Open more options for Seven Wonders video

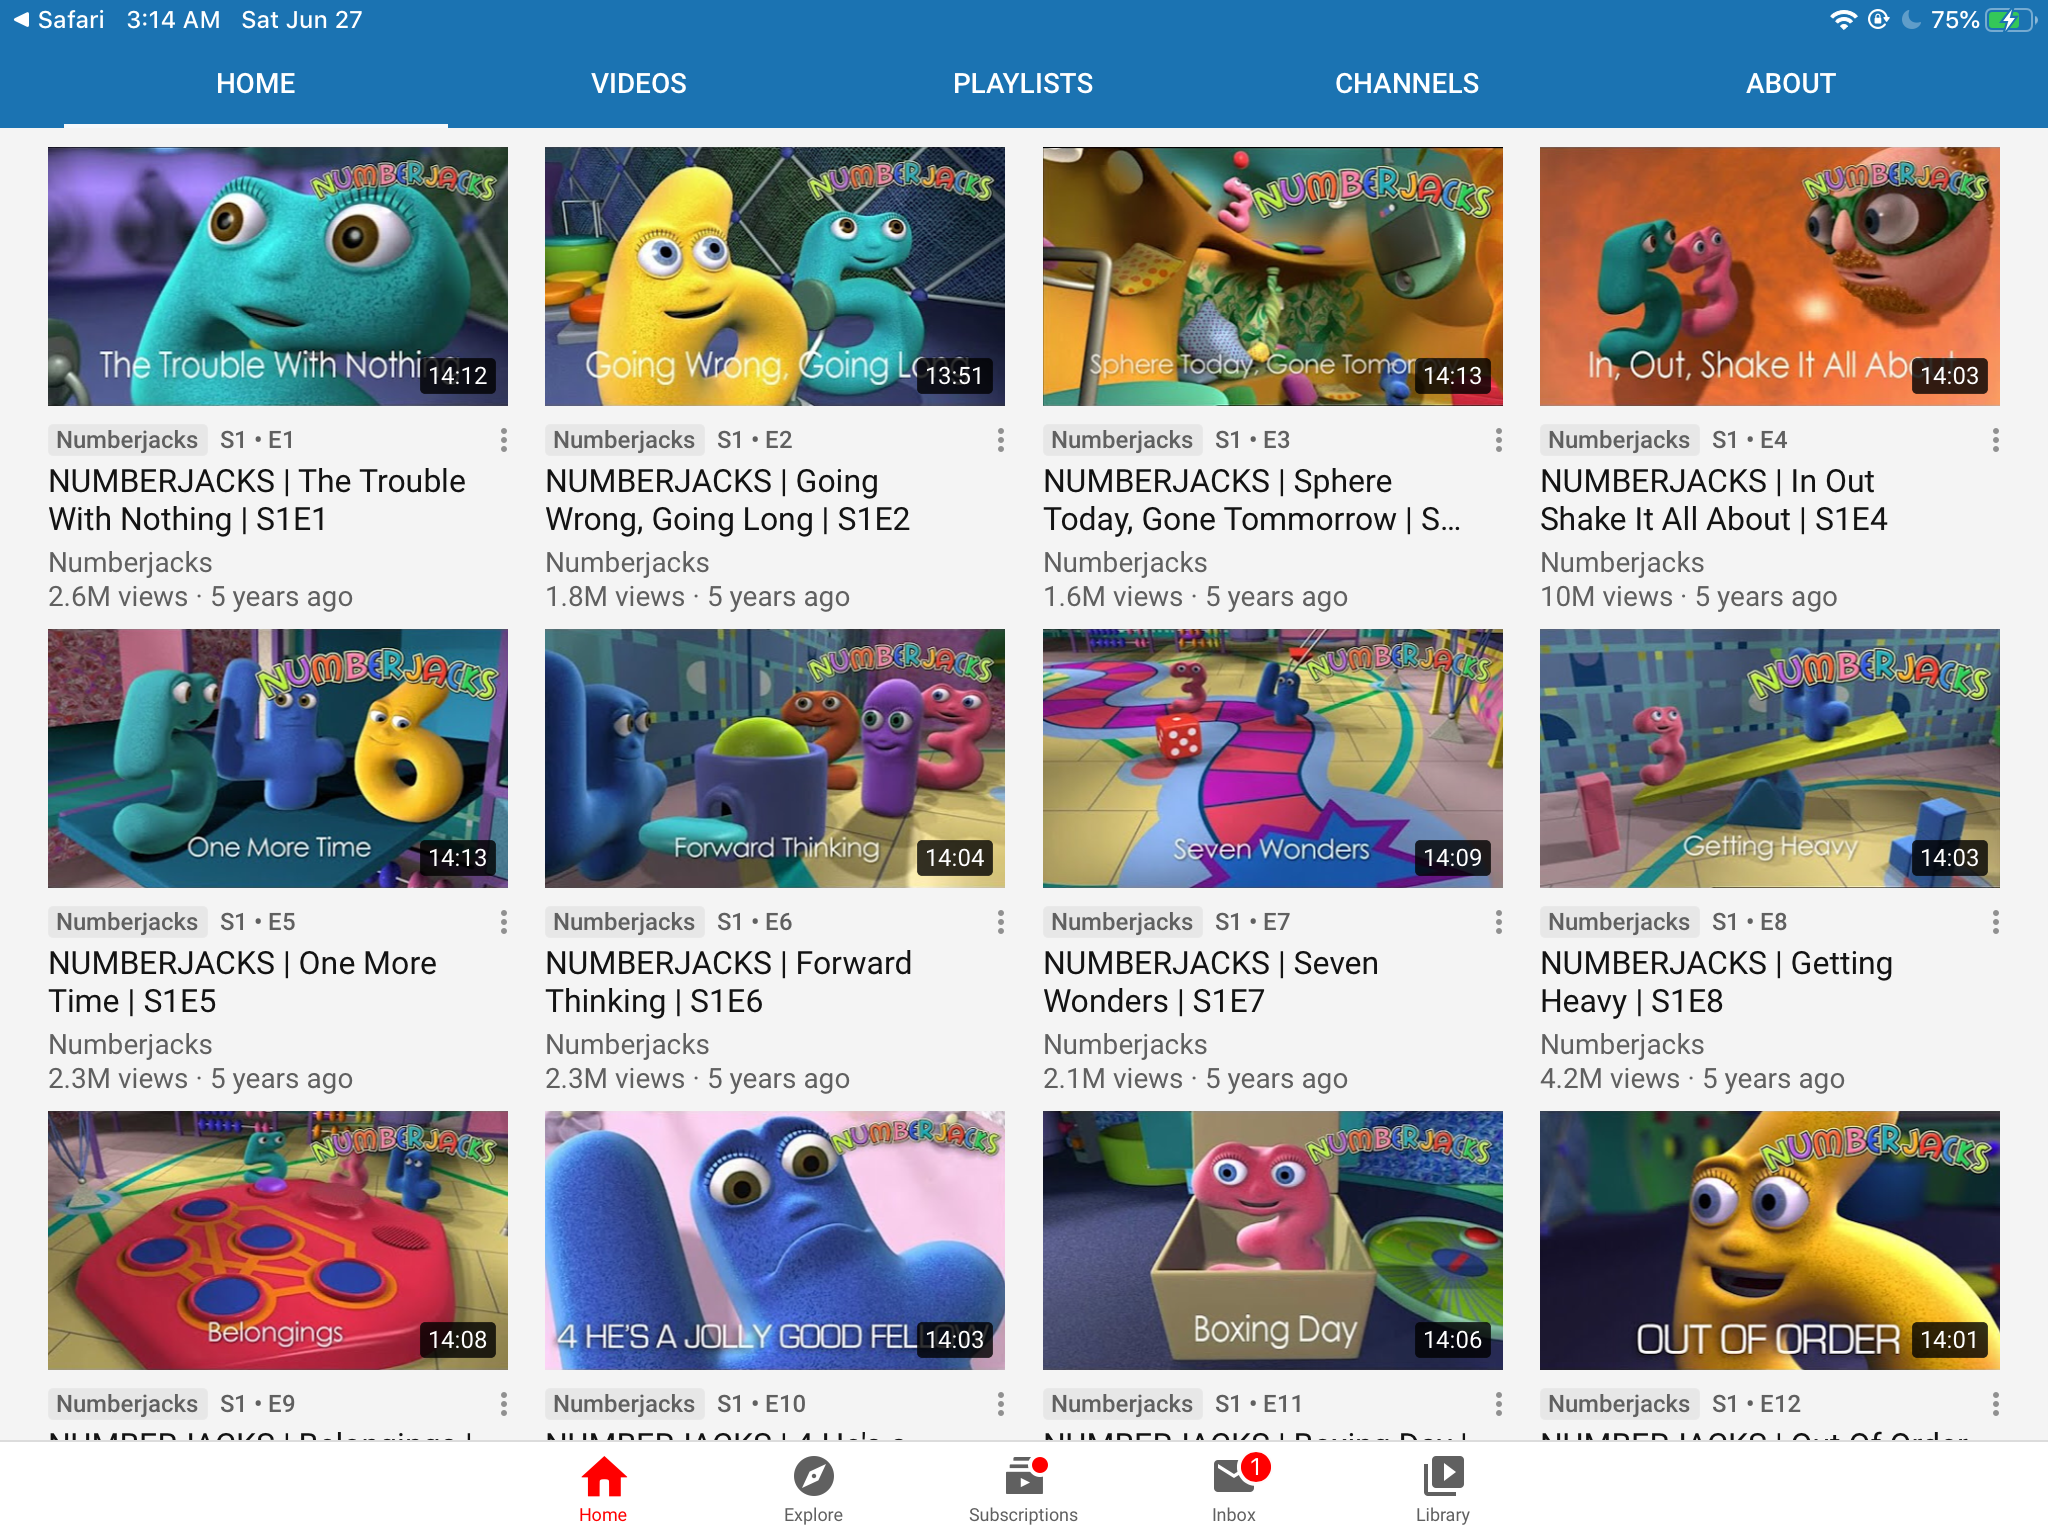(1498, 922)
